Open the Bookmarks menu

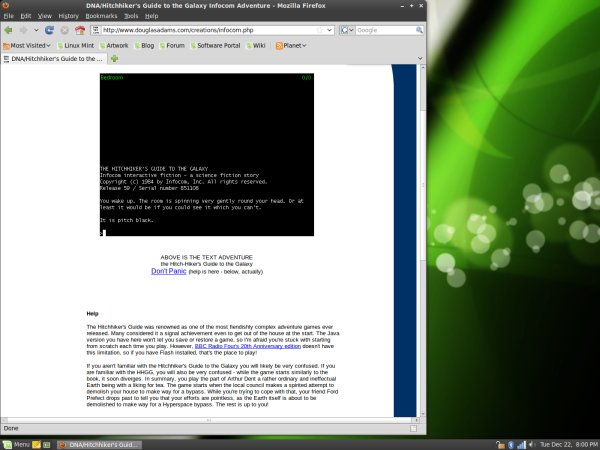(x=101, y=16)
